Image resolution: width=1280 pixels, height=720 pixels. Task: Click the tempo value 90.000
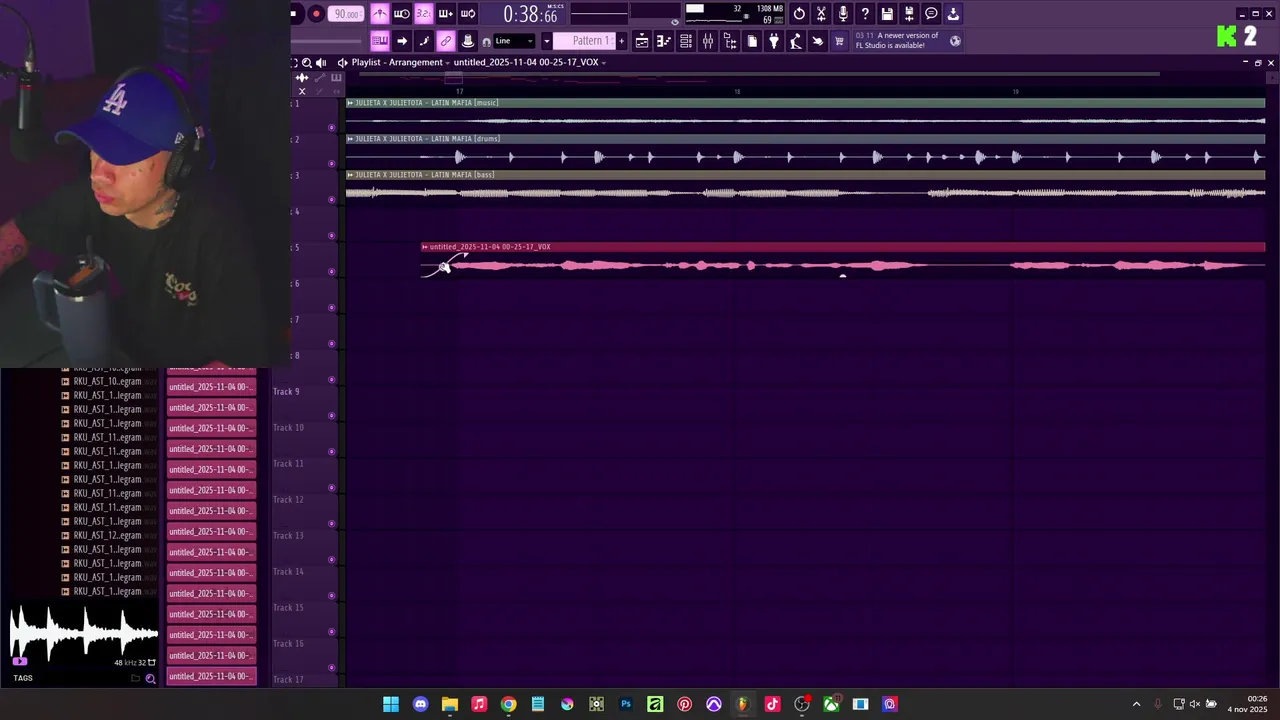(x=346, y=13)
